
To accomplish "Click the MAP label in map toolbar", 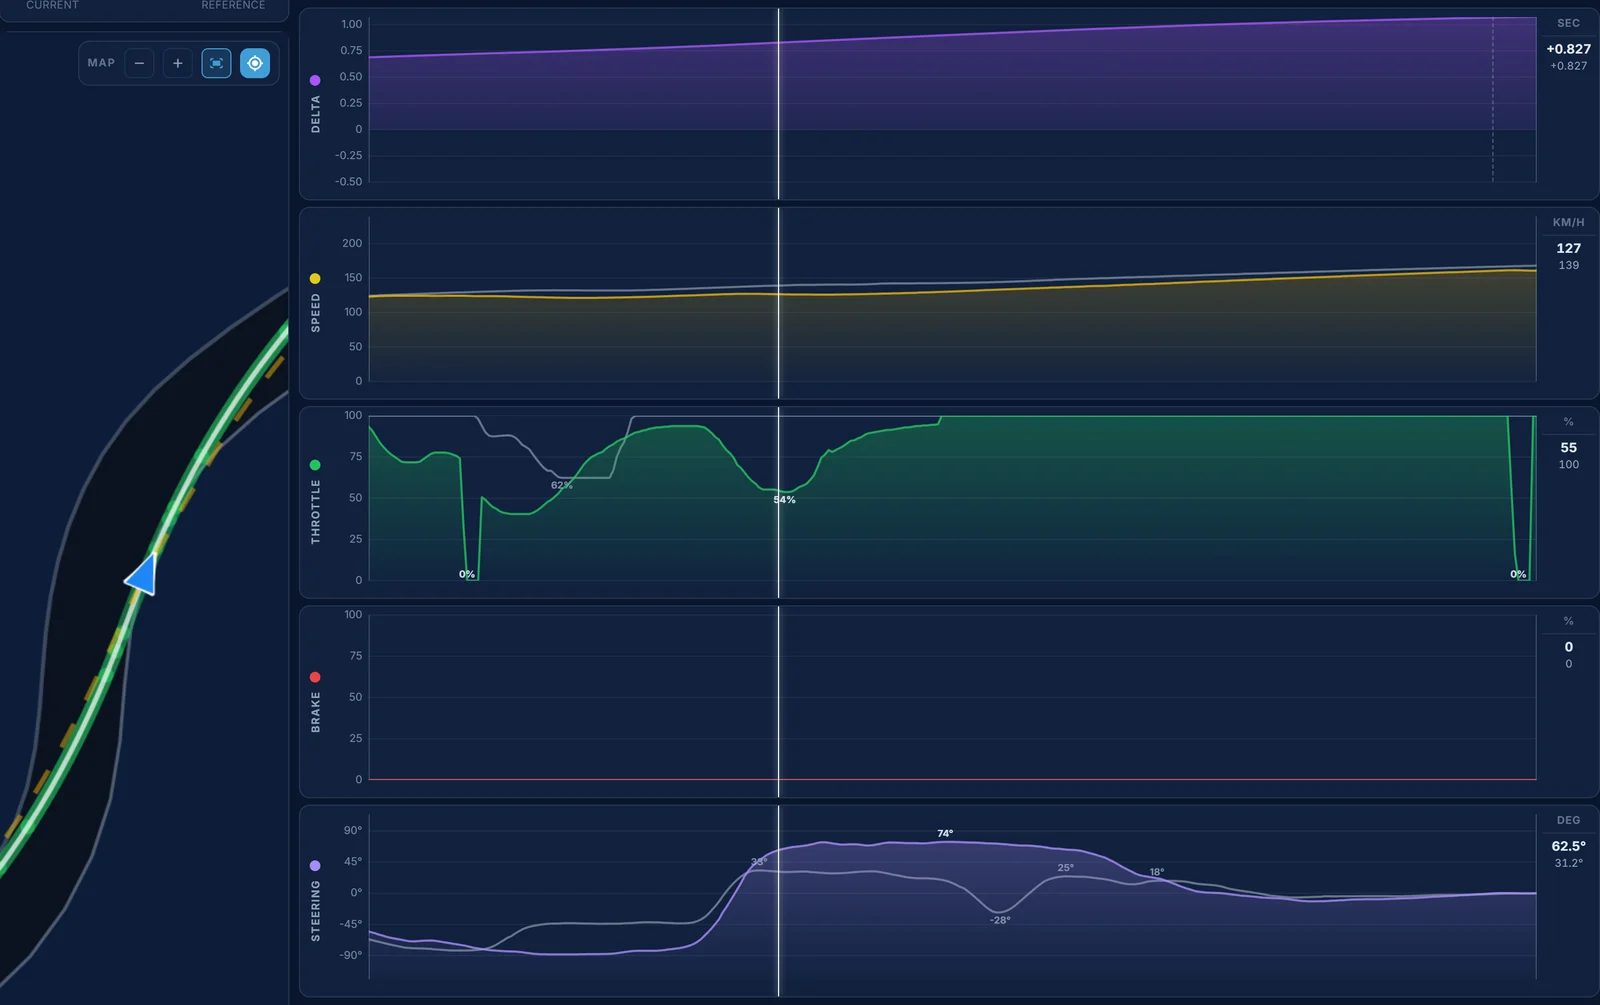I will (101, 63).
